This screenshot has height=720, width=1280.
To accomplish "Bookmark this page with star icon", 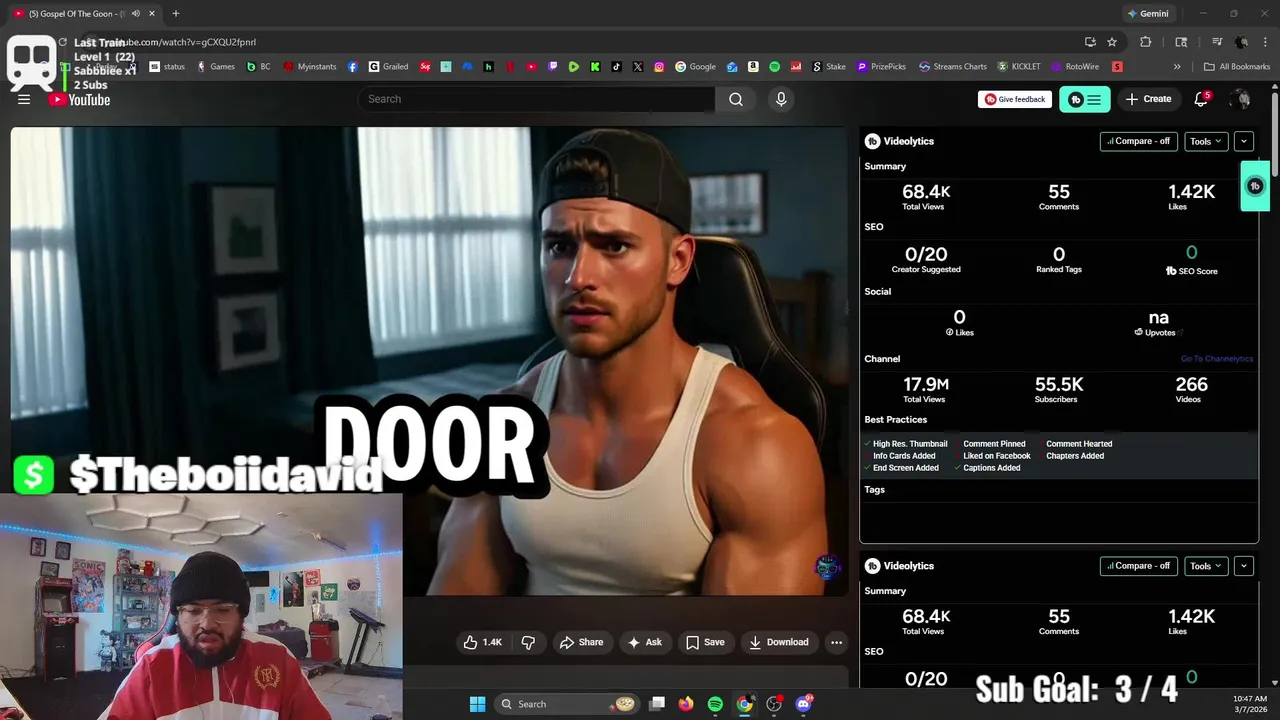I will click(1112, 42).
